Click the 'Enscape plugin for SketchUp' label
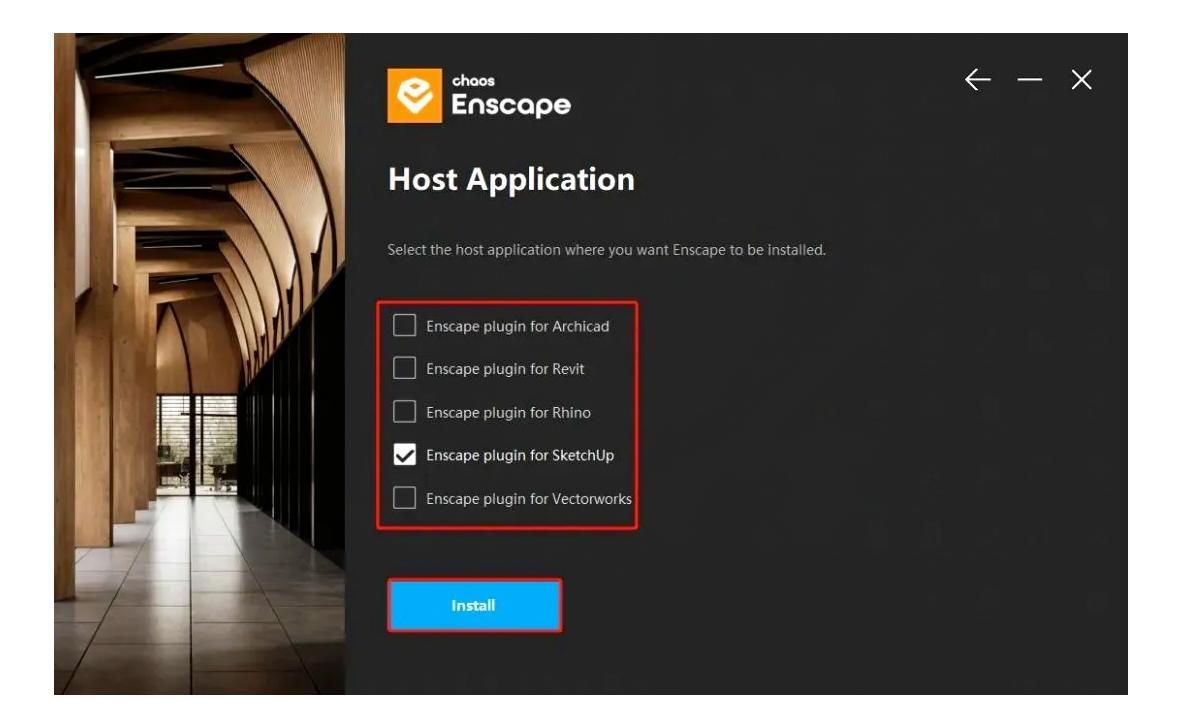The width and height of the screenshot is (1183, 728). pos(520,456)
